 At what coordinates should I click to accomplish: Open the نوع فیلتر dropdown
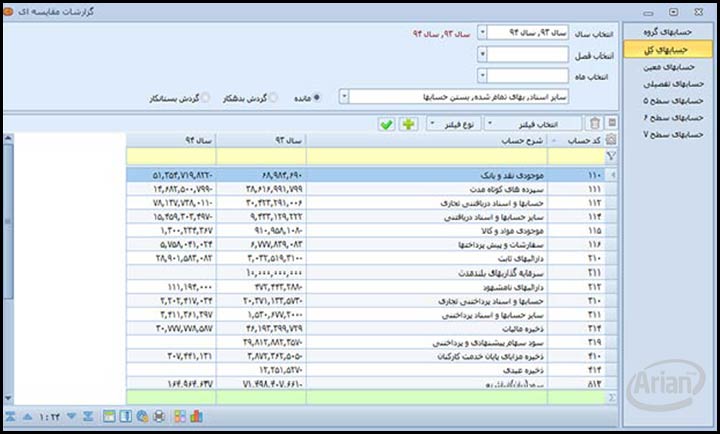[453, 124]
